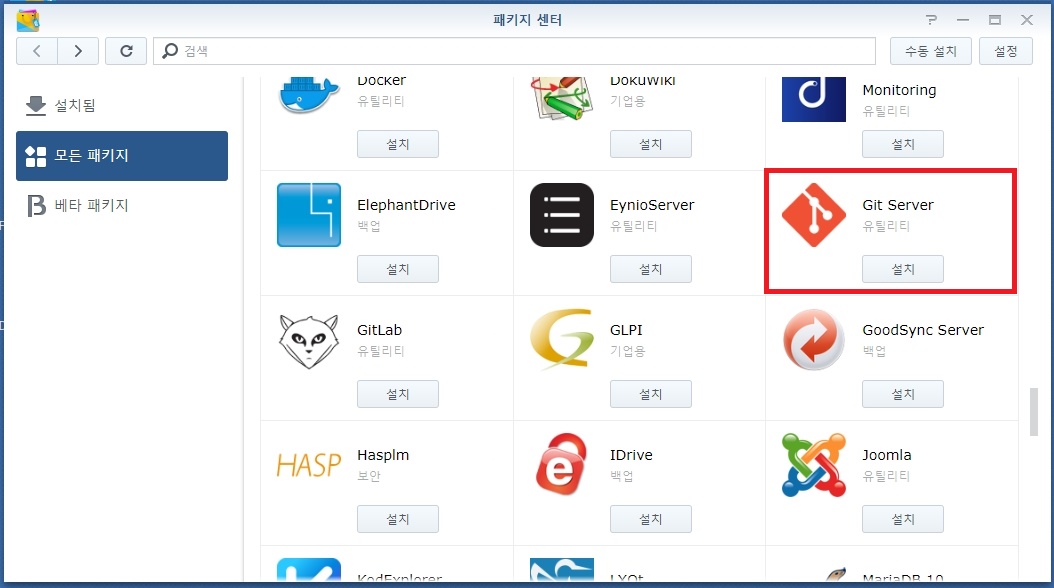Viewport: 1054px width, 588px height.
Task: Open the ElephantDrive package title
Action: tap(406, 205)
